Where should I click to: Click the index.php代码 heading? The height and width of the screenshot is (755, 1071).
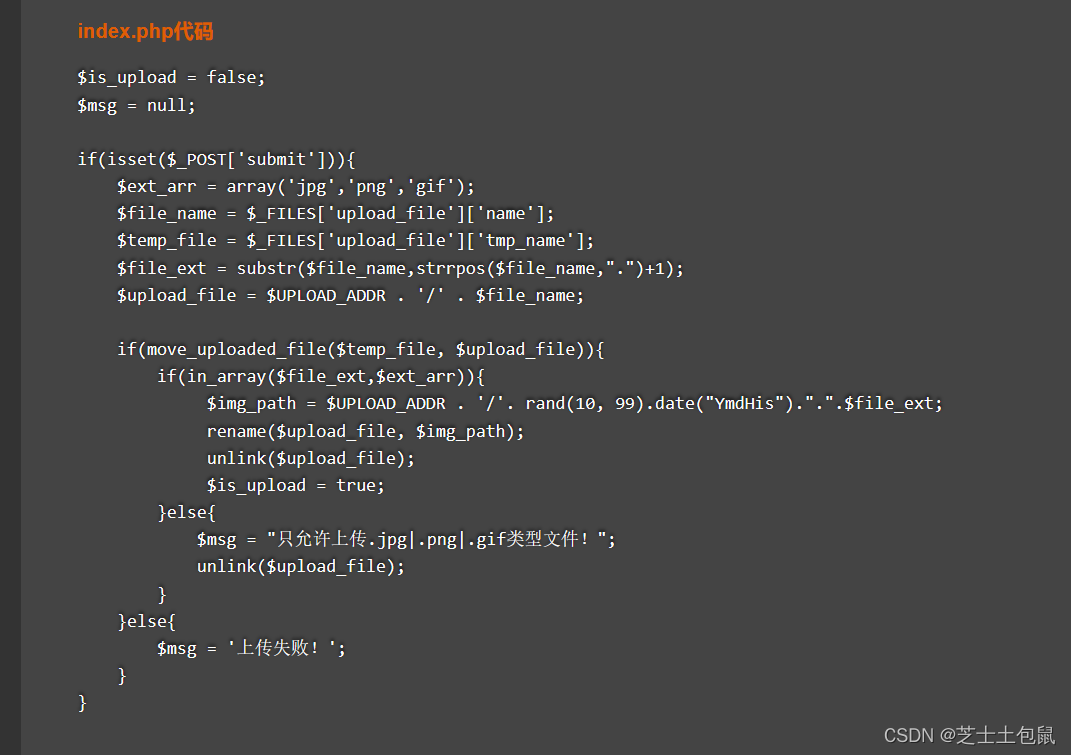coord(145,31)
